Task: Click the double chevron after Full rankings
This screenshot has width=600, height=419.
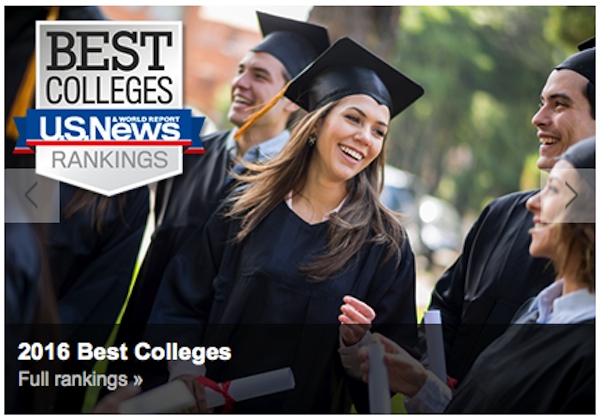Action: point(138,380)
